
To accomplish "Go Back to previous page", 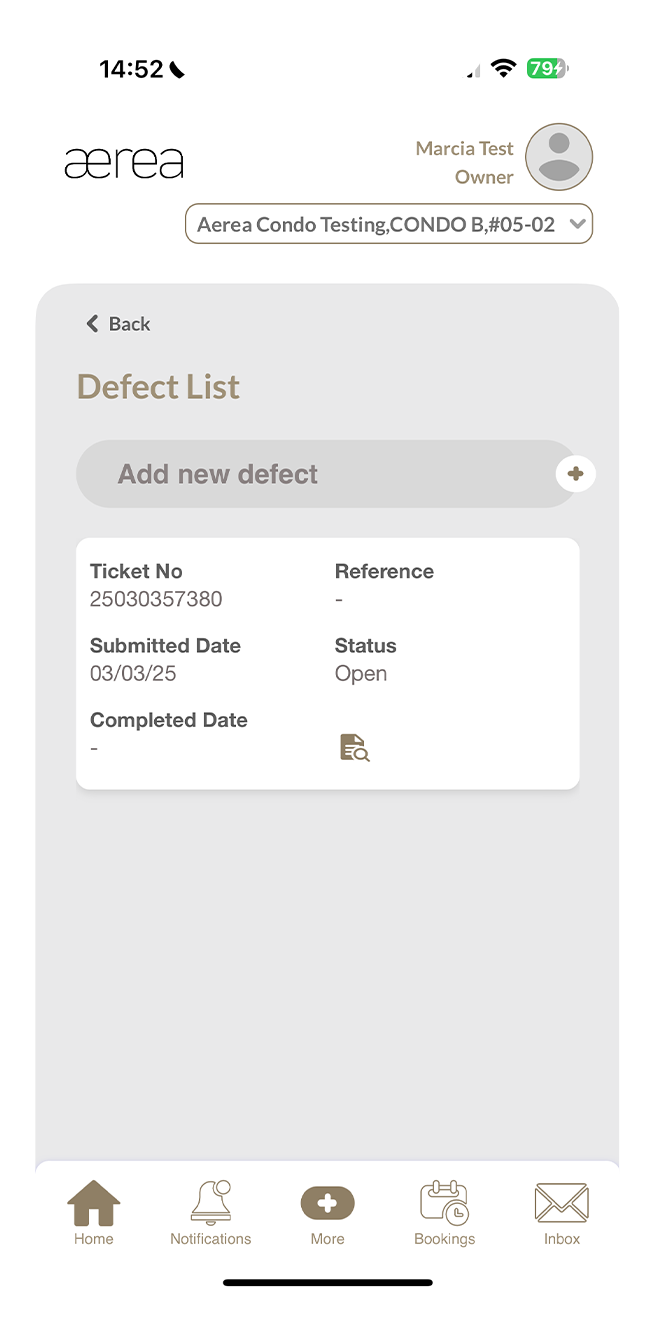I will [x=129, y=324].
